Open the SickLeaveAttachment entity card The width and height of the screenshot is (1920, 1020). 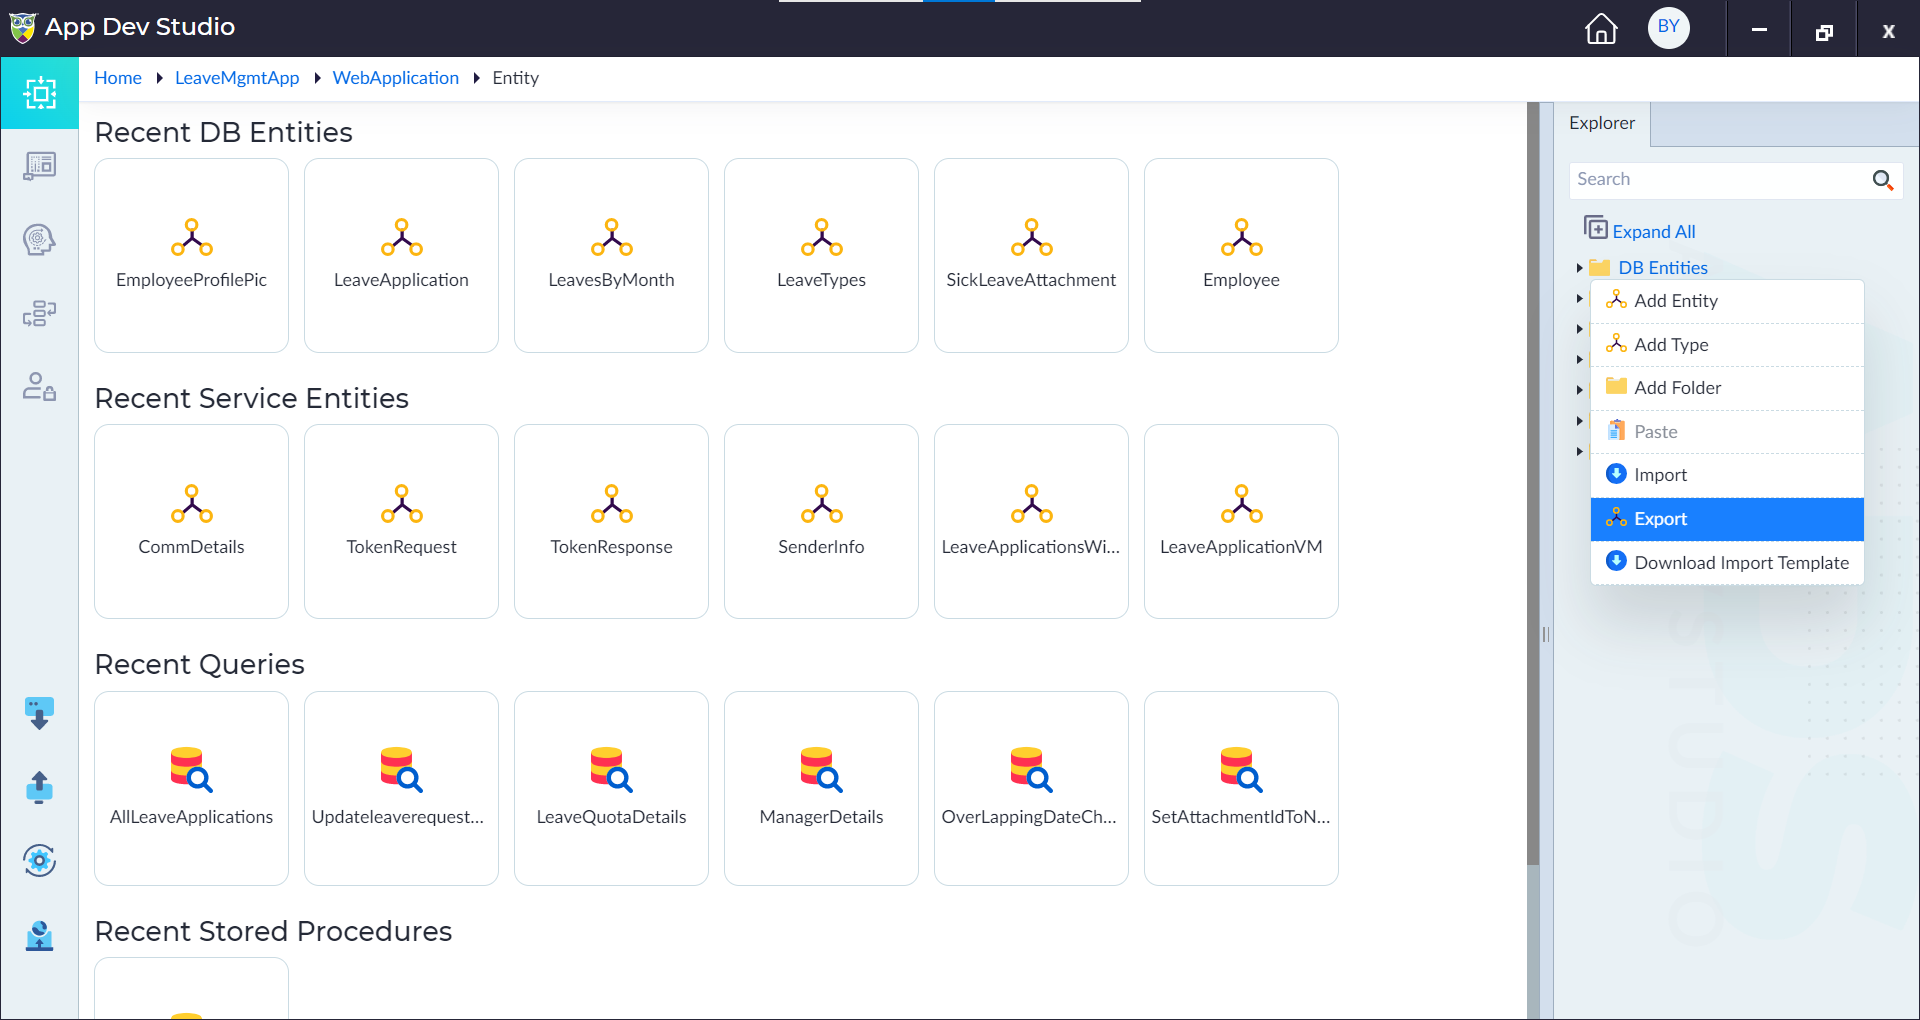pos(1031,255)
